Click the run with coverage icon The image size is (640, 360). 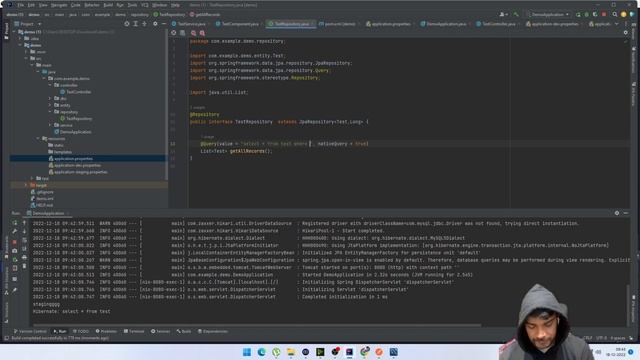[x=595, y=14]
